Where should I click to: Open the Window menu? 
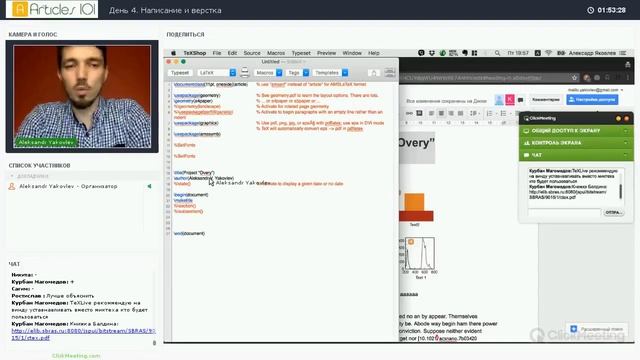(352, 53)
